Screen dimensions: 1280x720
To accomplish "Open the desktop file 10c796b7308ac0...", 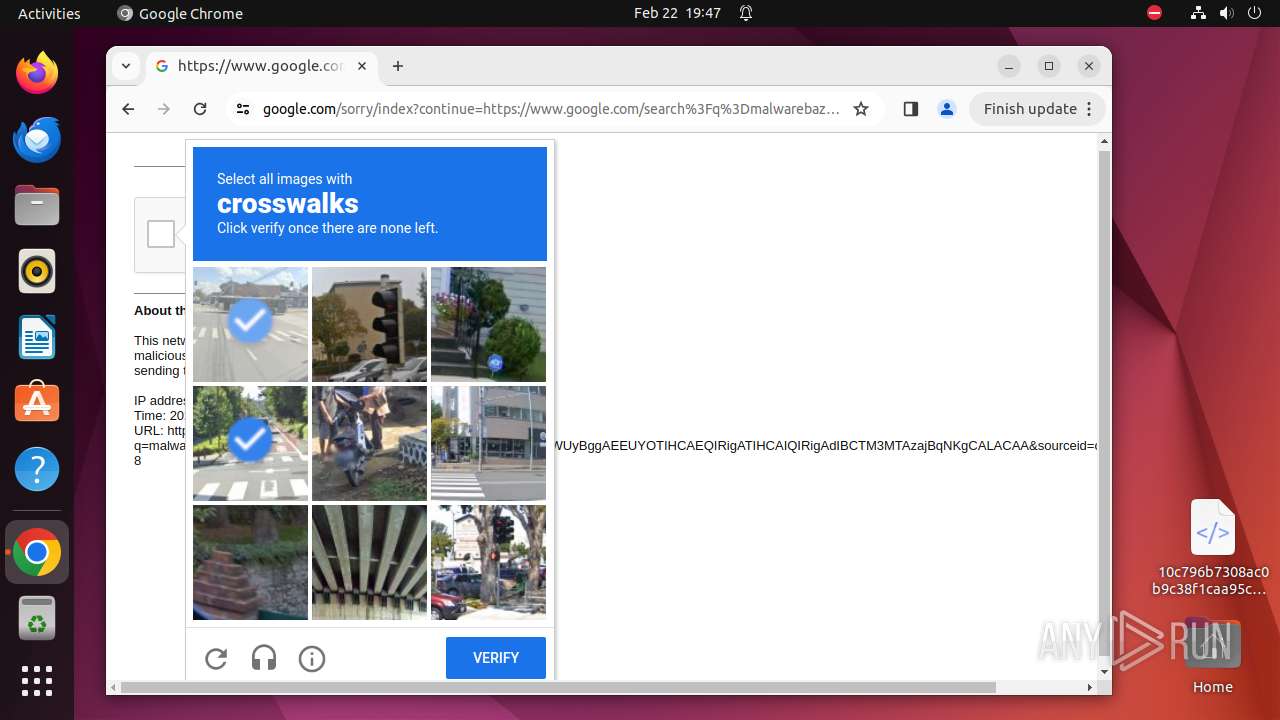I will coord(1213,548).
